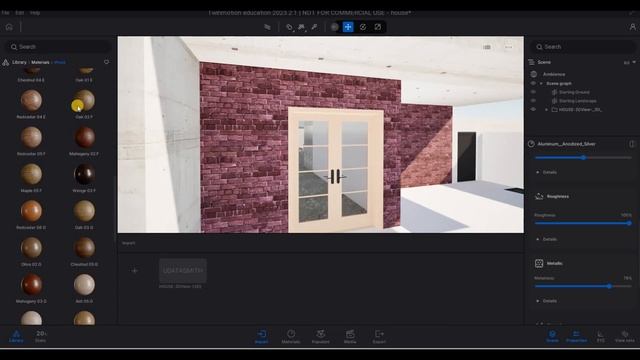Image resolution: width=640 pixels, height=360 pixels.
Task: Click the Scene panel Search field
Action: point(582,47)
